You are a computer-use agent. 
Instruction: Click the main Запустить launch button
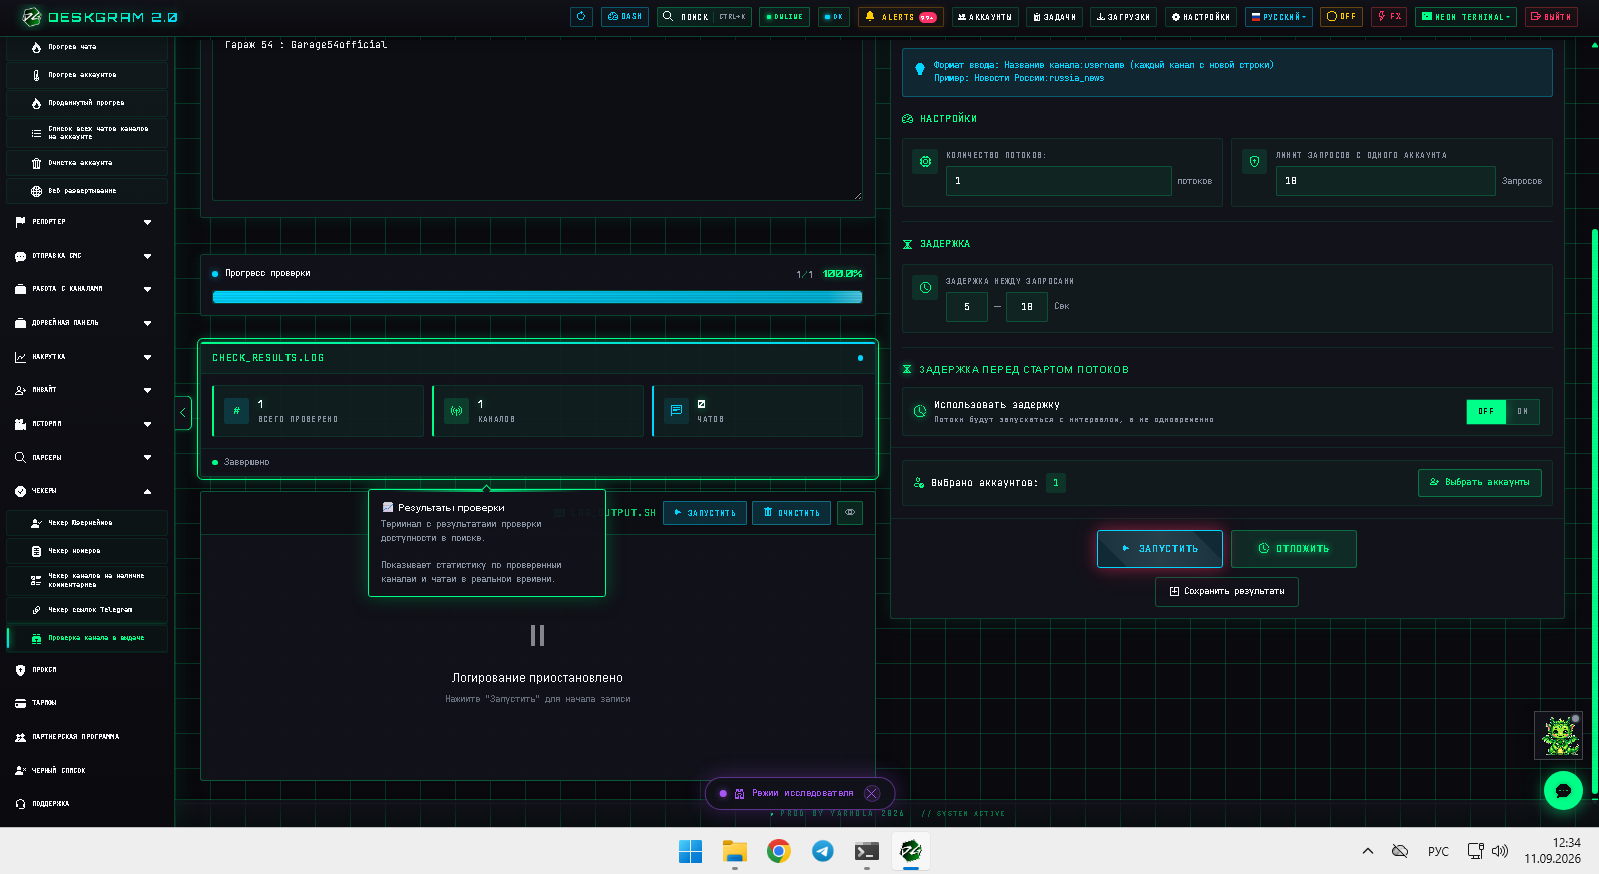point(1160,549)
